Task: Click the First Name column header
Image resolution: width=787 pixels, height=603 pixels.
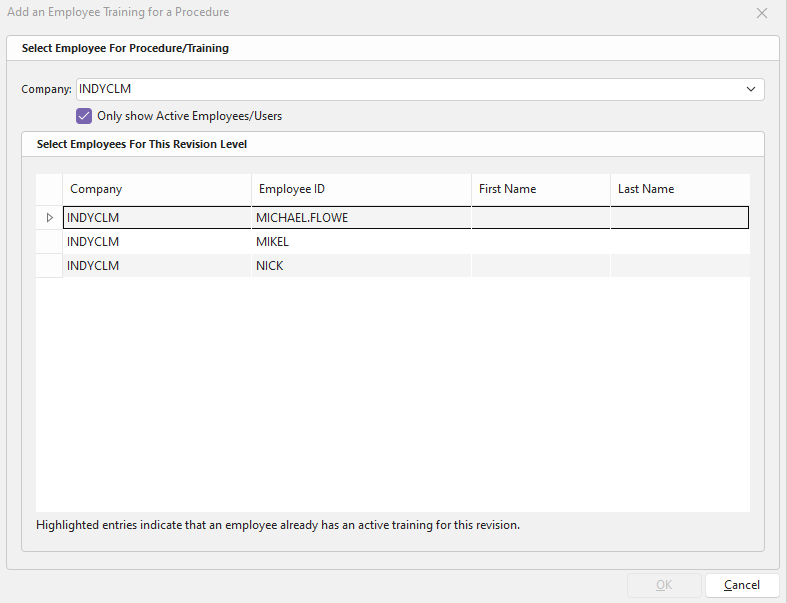Action: click(x=540, y=189)
